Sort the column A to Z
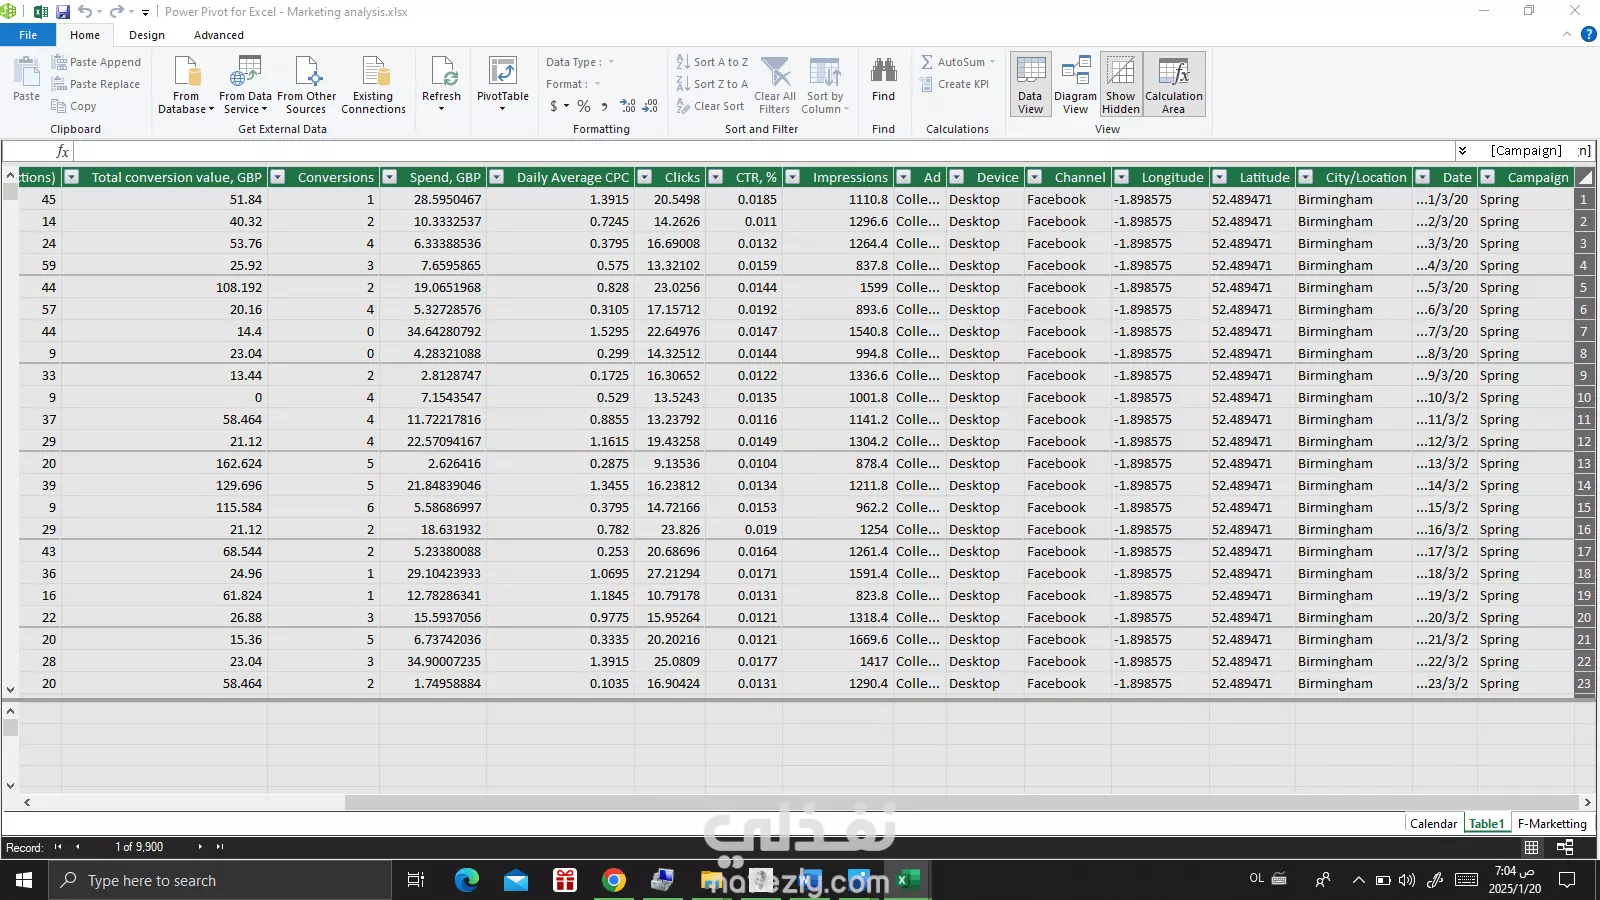 [x=712, y=62]
